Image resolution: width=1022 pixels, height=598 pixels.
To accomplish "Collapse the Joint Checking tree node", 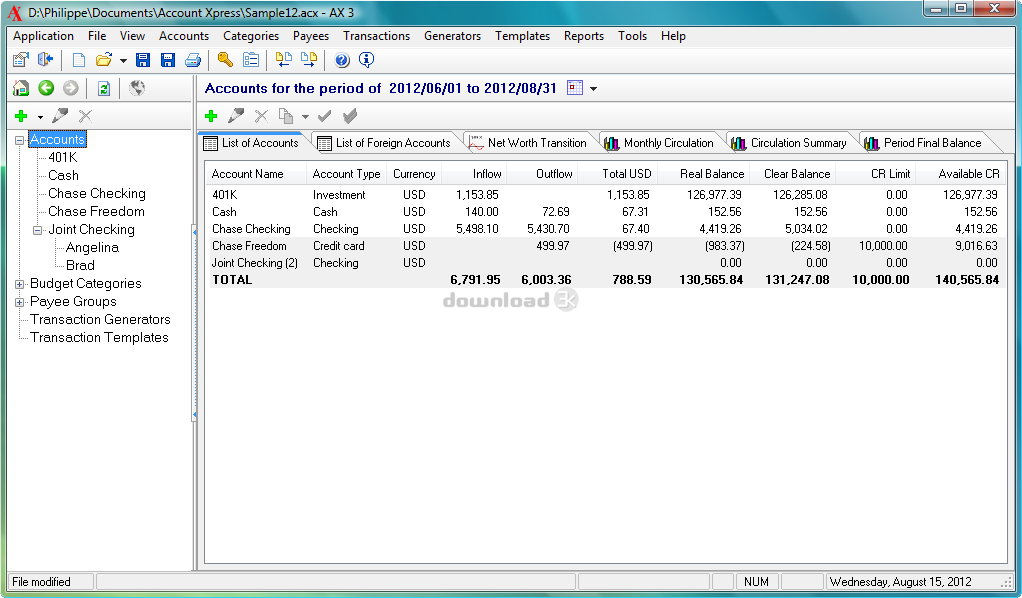I will pos(37,230).
